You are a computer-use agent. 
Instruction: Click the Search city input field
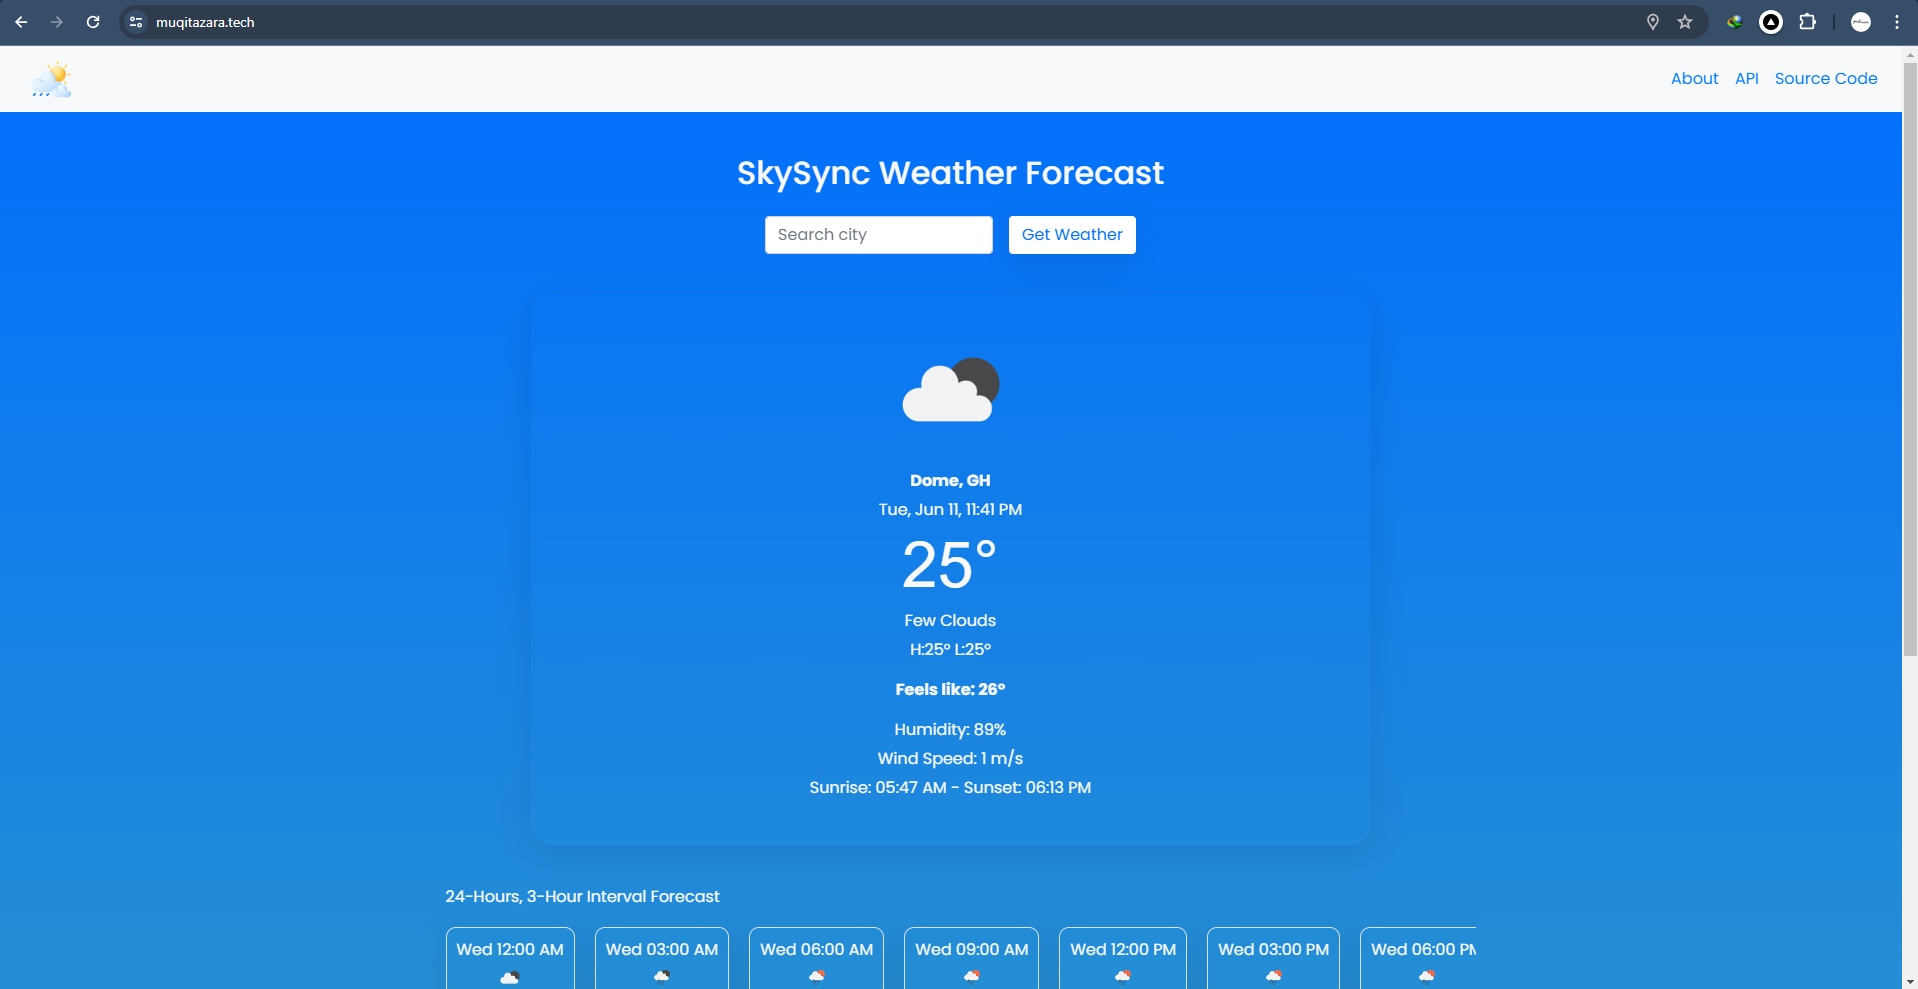point(878,234)
